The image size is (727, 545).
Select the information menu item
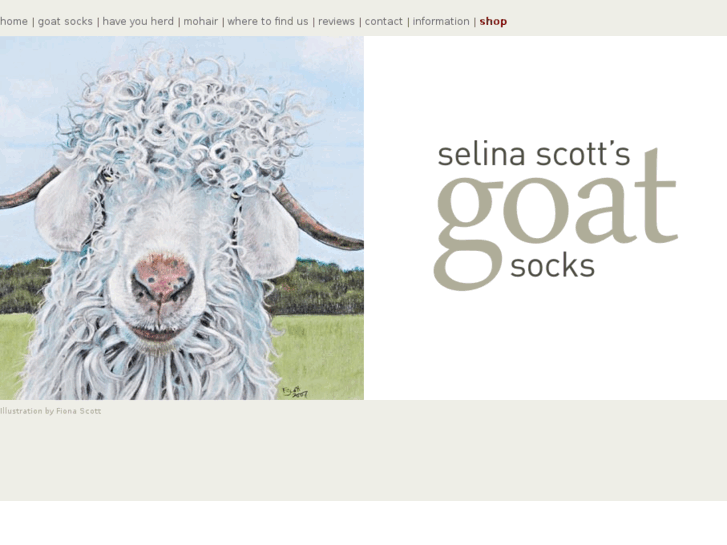tap(441, 22)
